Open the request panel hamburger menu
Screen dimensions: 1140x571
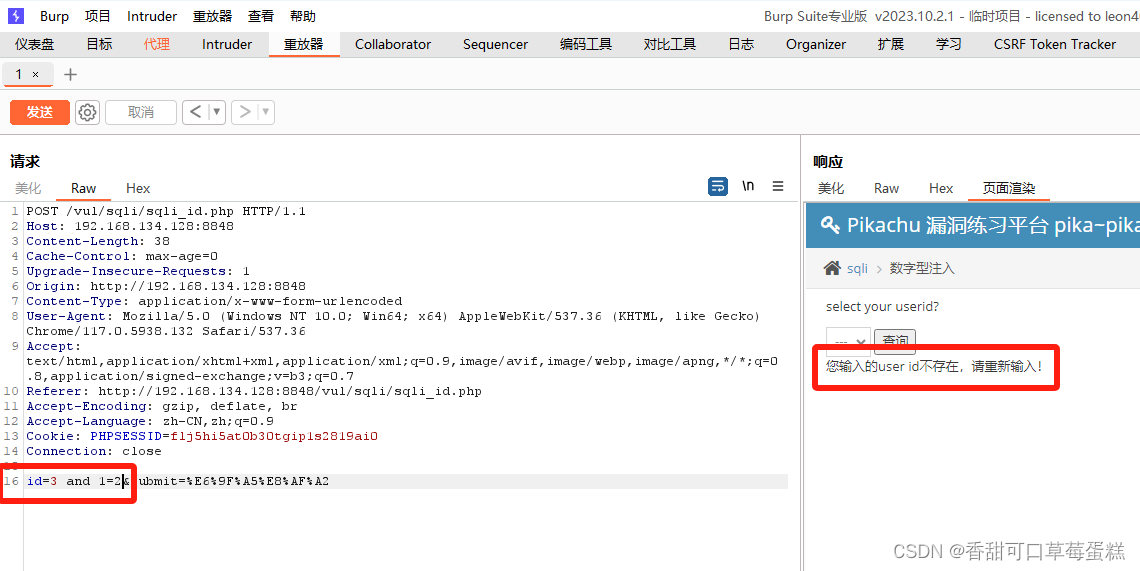[778, 186]
